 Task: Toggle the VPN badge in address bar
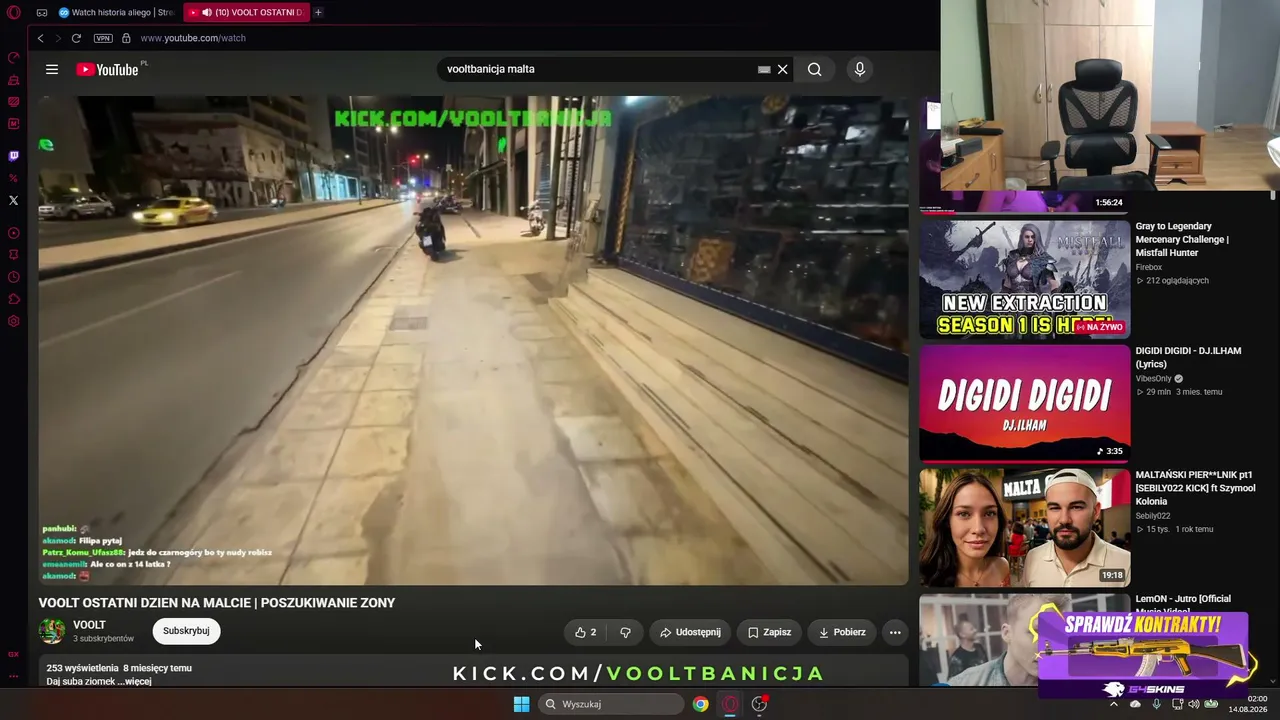103,38
